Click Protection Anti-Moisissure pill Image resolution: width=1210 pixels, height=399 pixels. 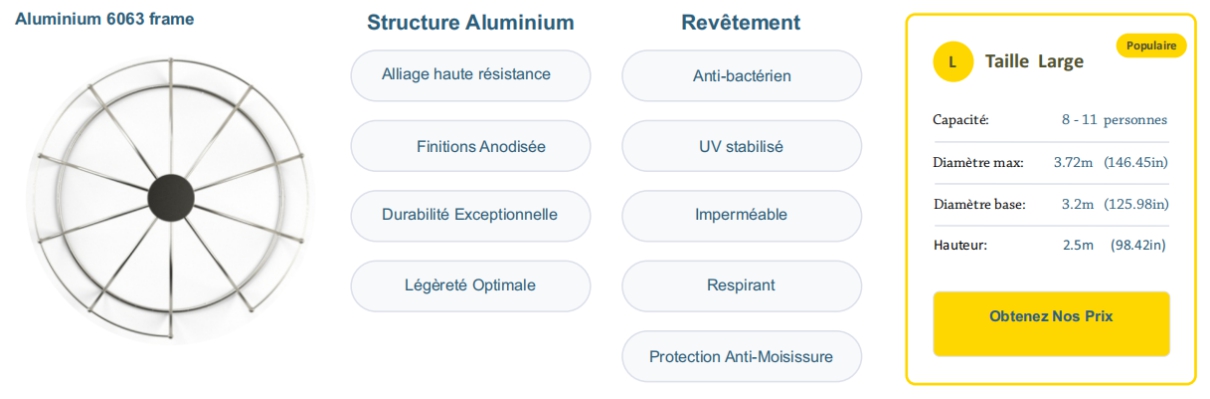click(x=741, y=356)
